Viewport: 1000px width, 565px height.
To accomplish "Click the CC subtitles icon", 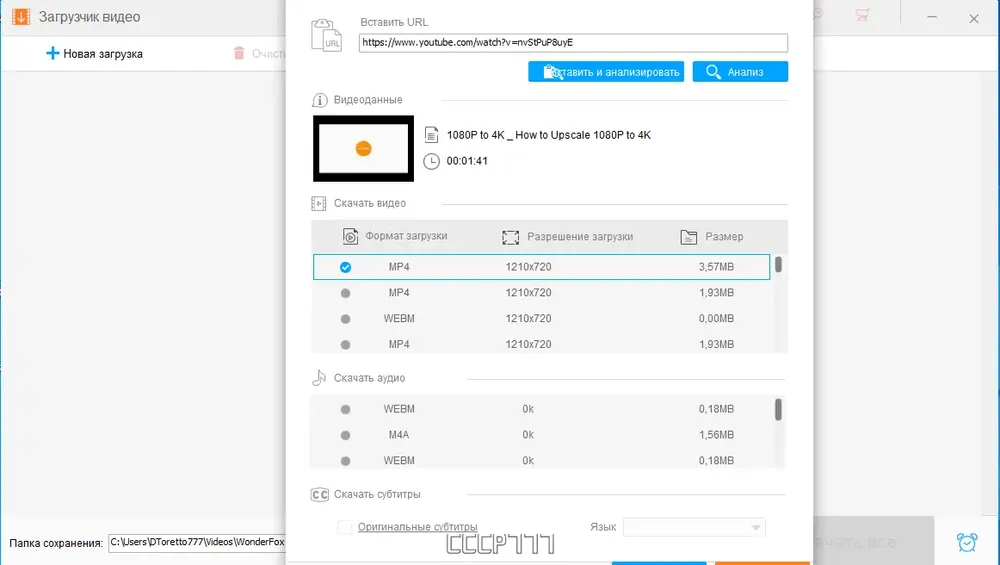I will (x=320, y=494).
